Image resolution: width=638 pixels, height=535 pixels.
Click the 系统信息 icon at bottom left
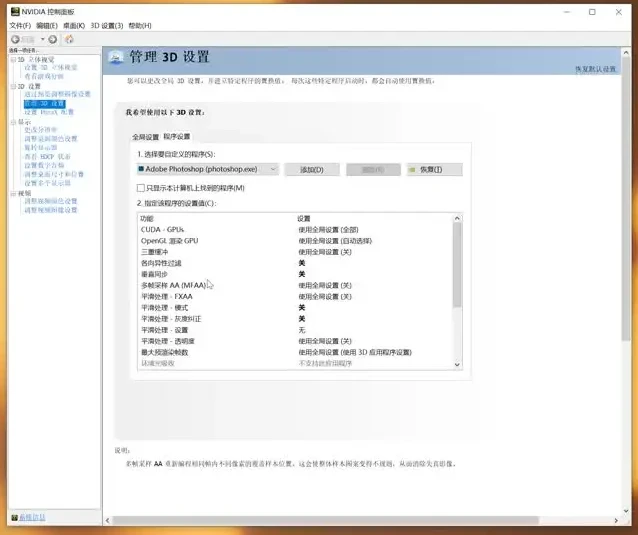(14, 517)
